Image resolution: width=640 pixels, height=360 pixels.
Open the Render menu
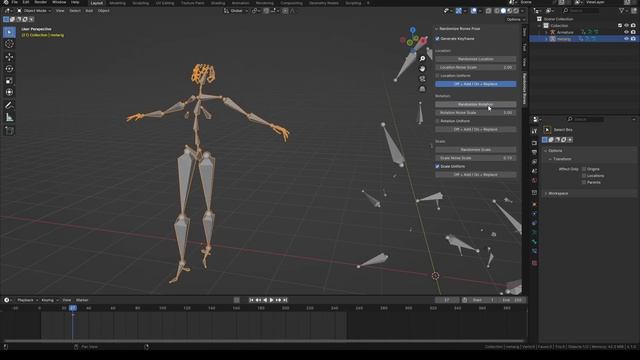click(x=41, y=2)
